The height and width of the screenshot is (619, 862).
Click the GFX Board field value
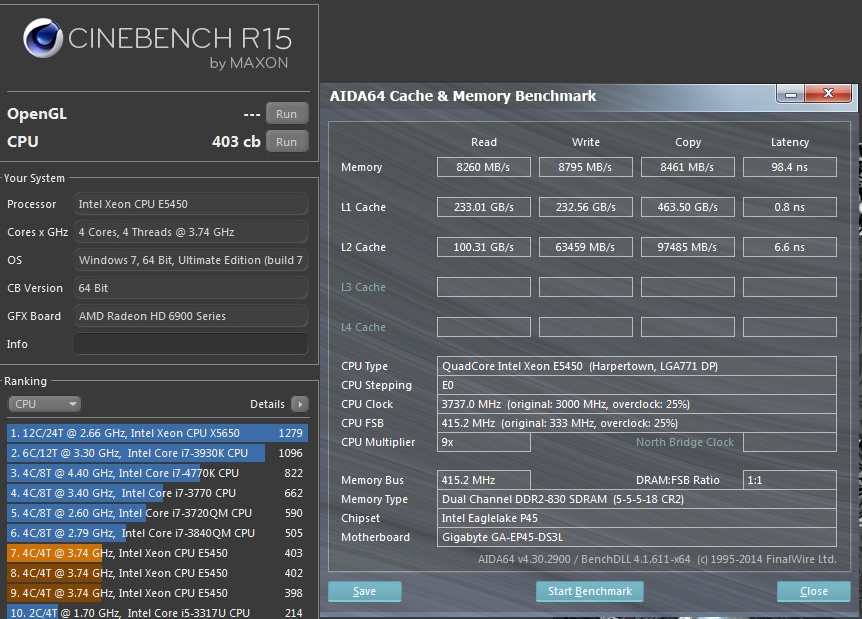coord(190,316)
